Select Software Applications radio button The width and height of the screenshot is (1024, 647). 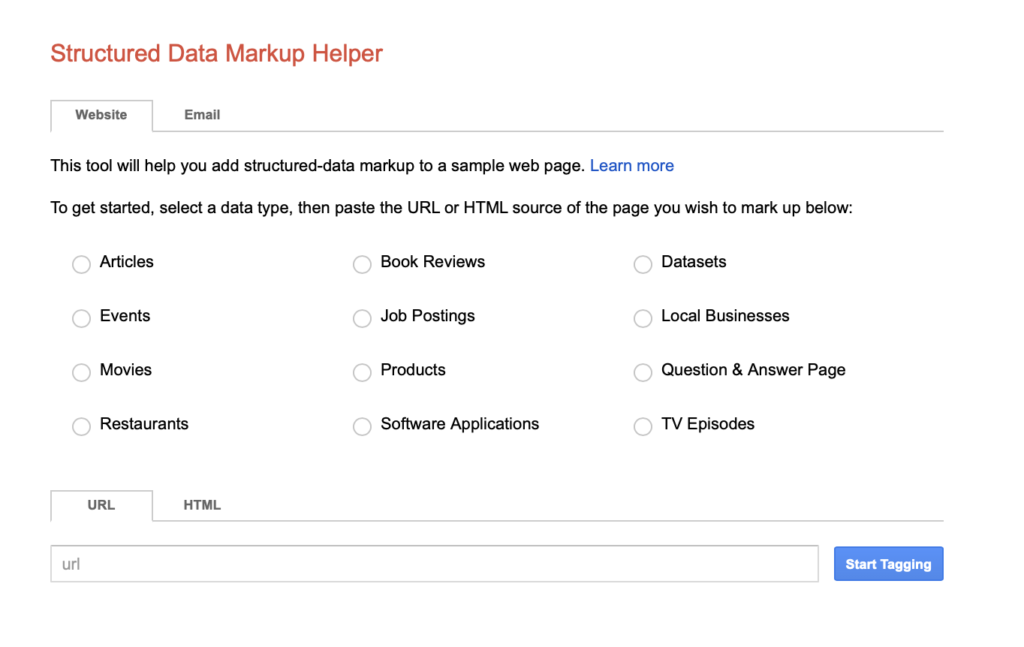(362, 426)
